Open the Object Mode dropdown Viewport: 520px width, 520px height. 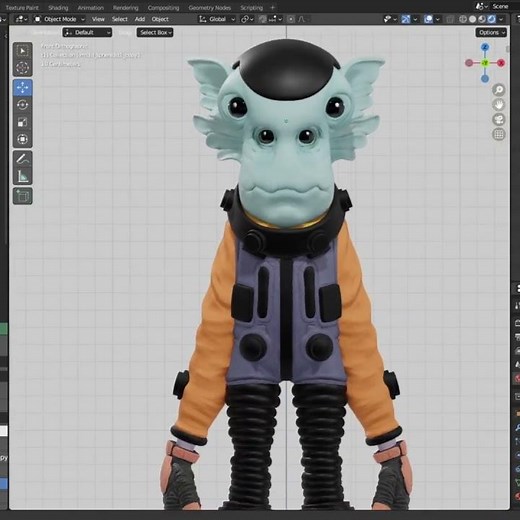(60, 19)
